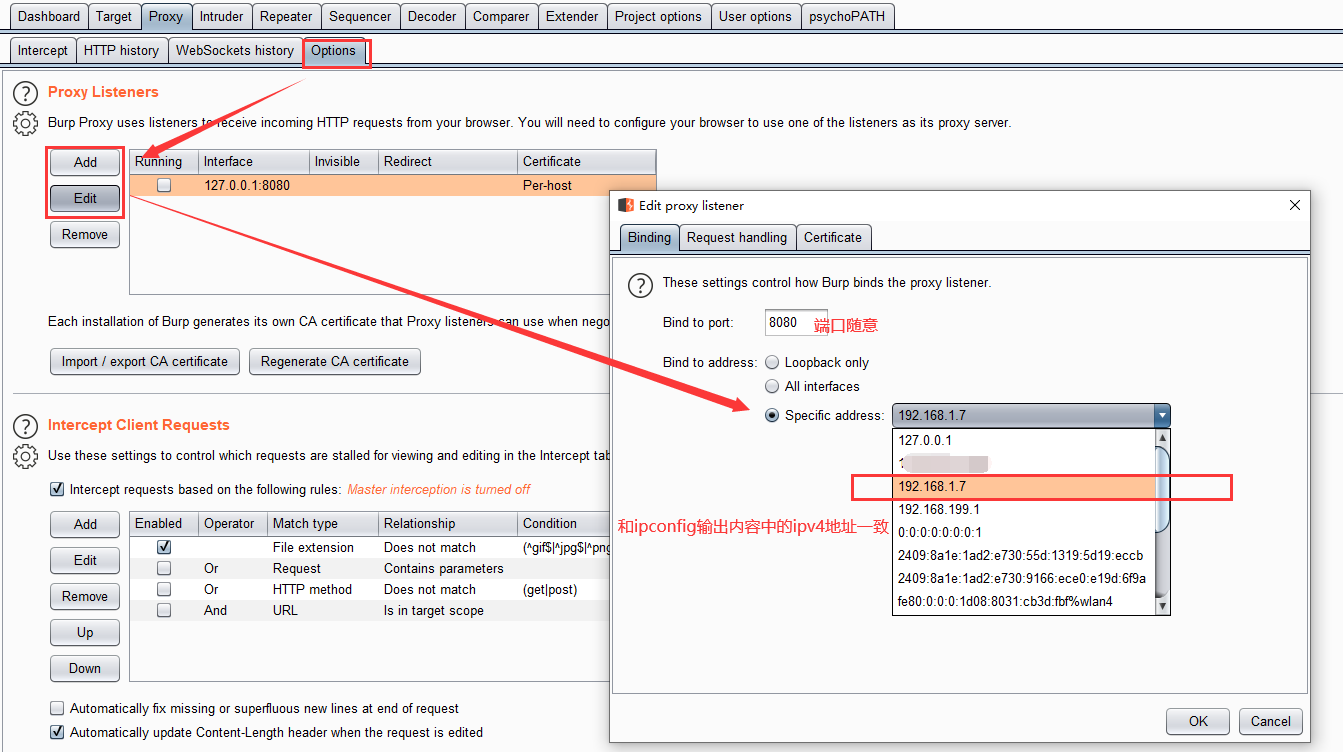Screen dimensions: 1343x752
Task: Toggle Running checkbox for 127.0.0.1:8080 listener
Action: point(164,185)
